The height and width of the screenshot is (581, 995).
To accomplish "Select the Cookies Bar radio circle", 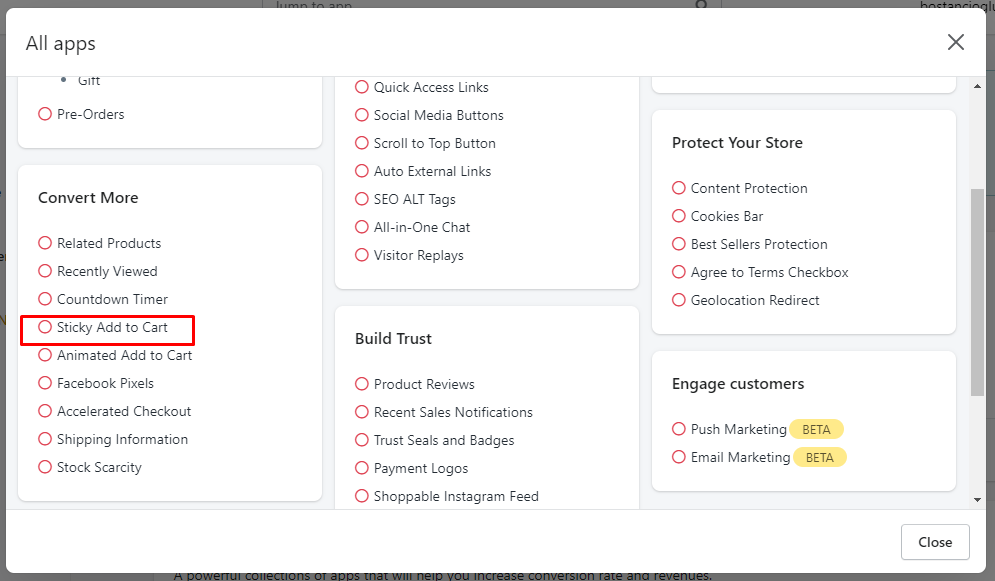I will tap(679, 216).
